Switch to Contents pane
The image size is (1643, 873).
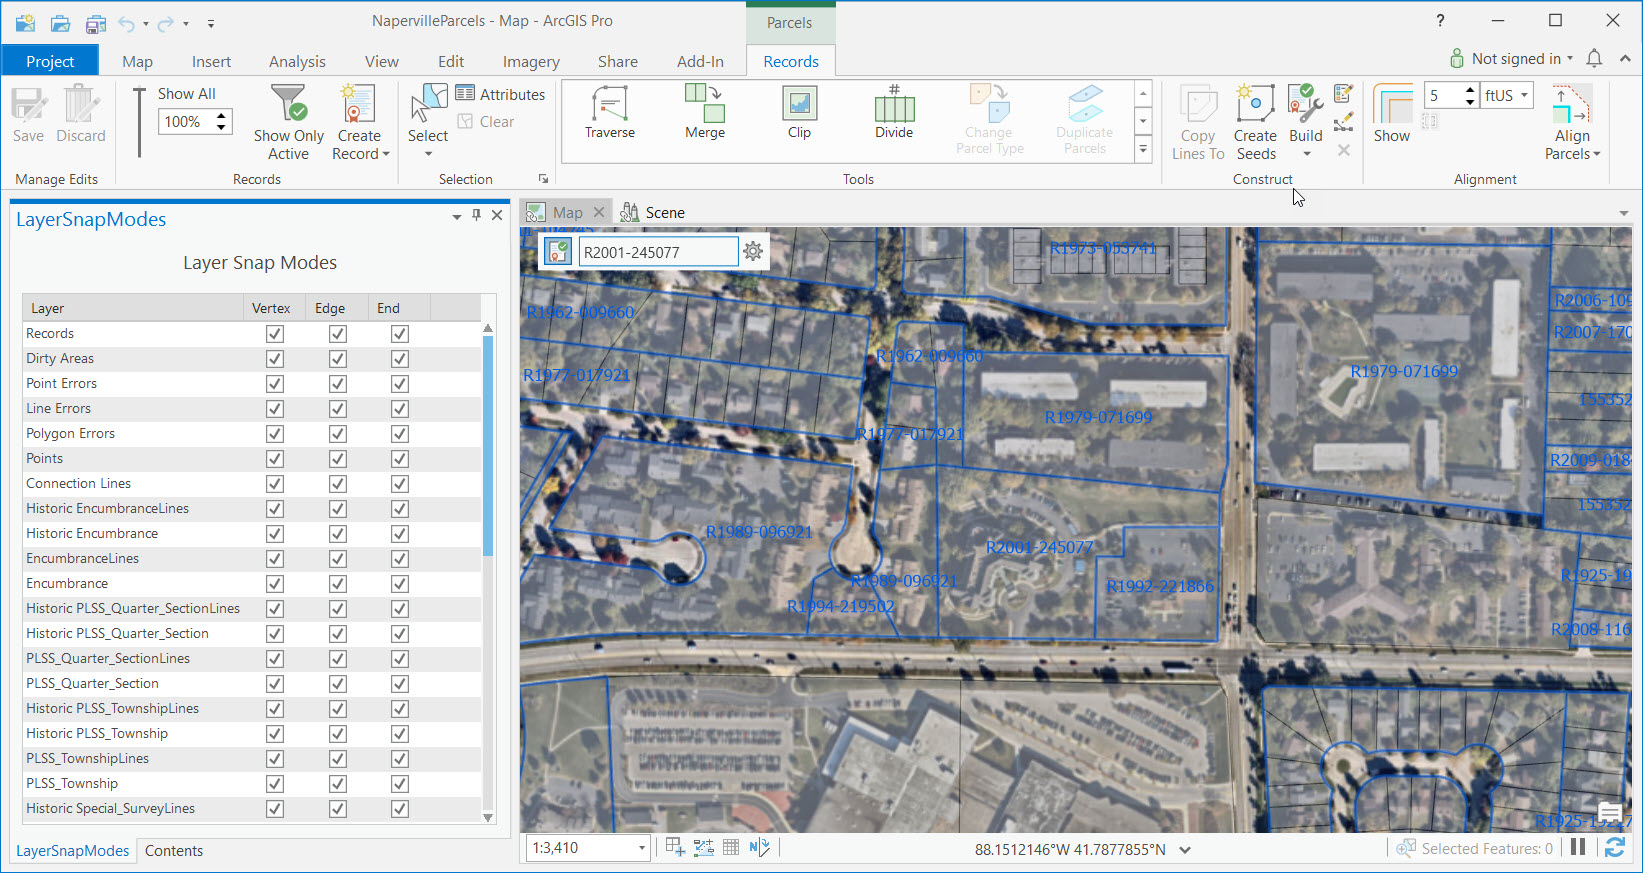pos(174,851)
